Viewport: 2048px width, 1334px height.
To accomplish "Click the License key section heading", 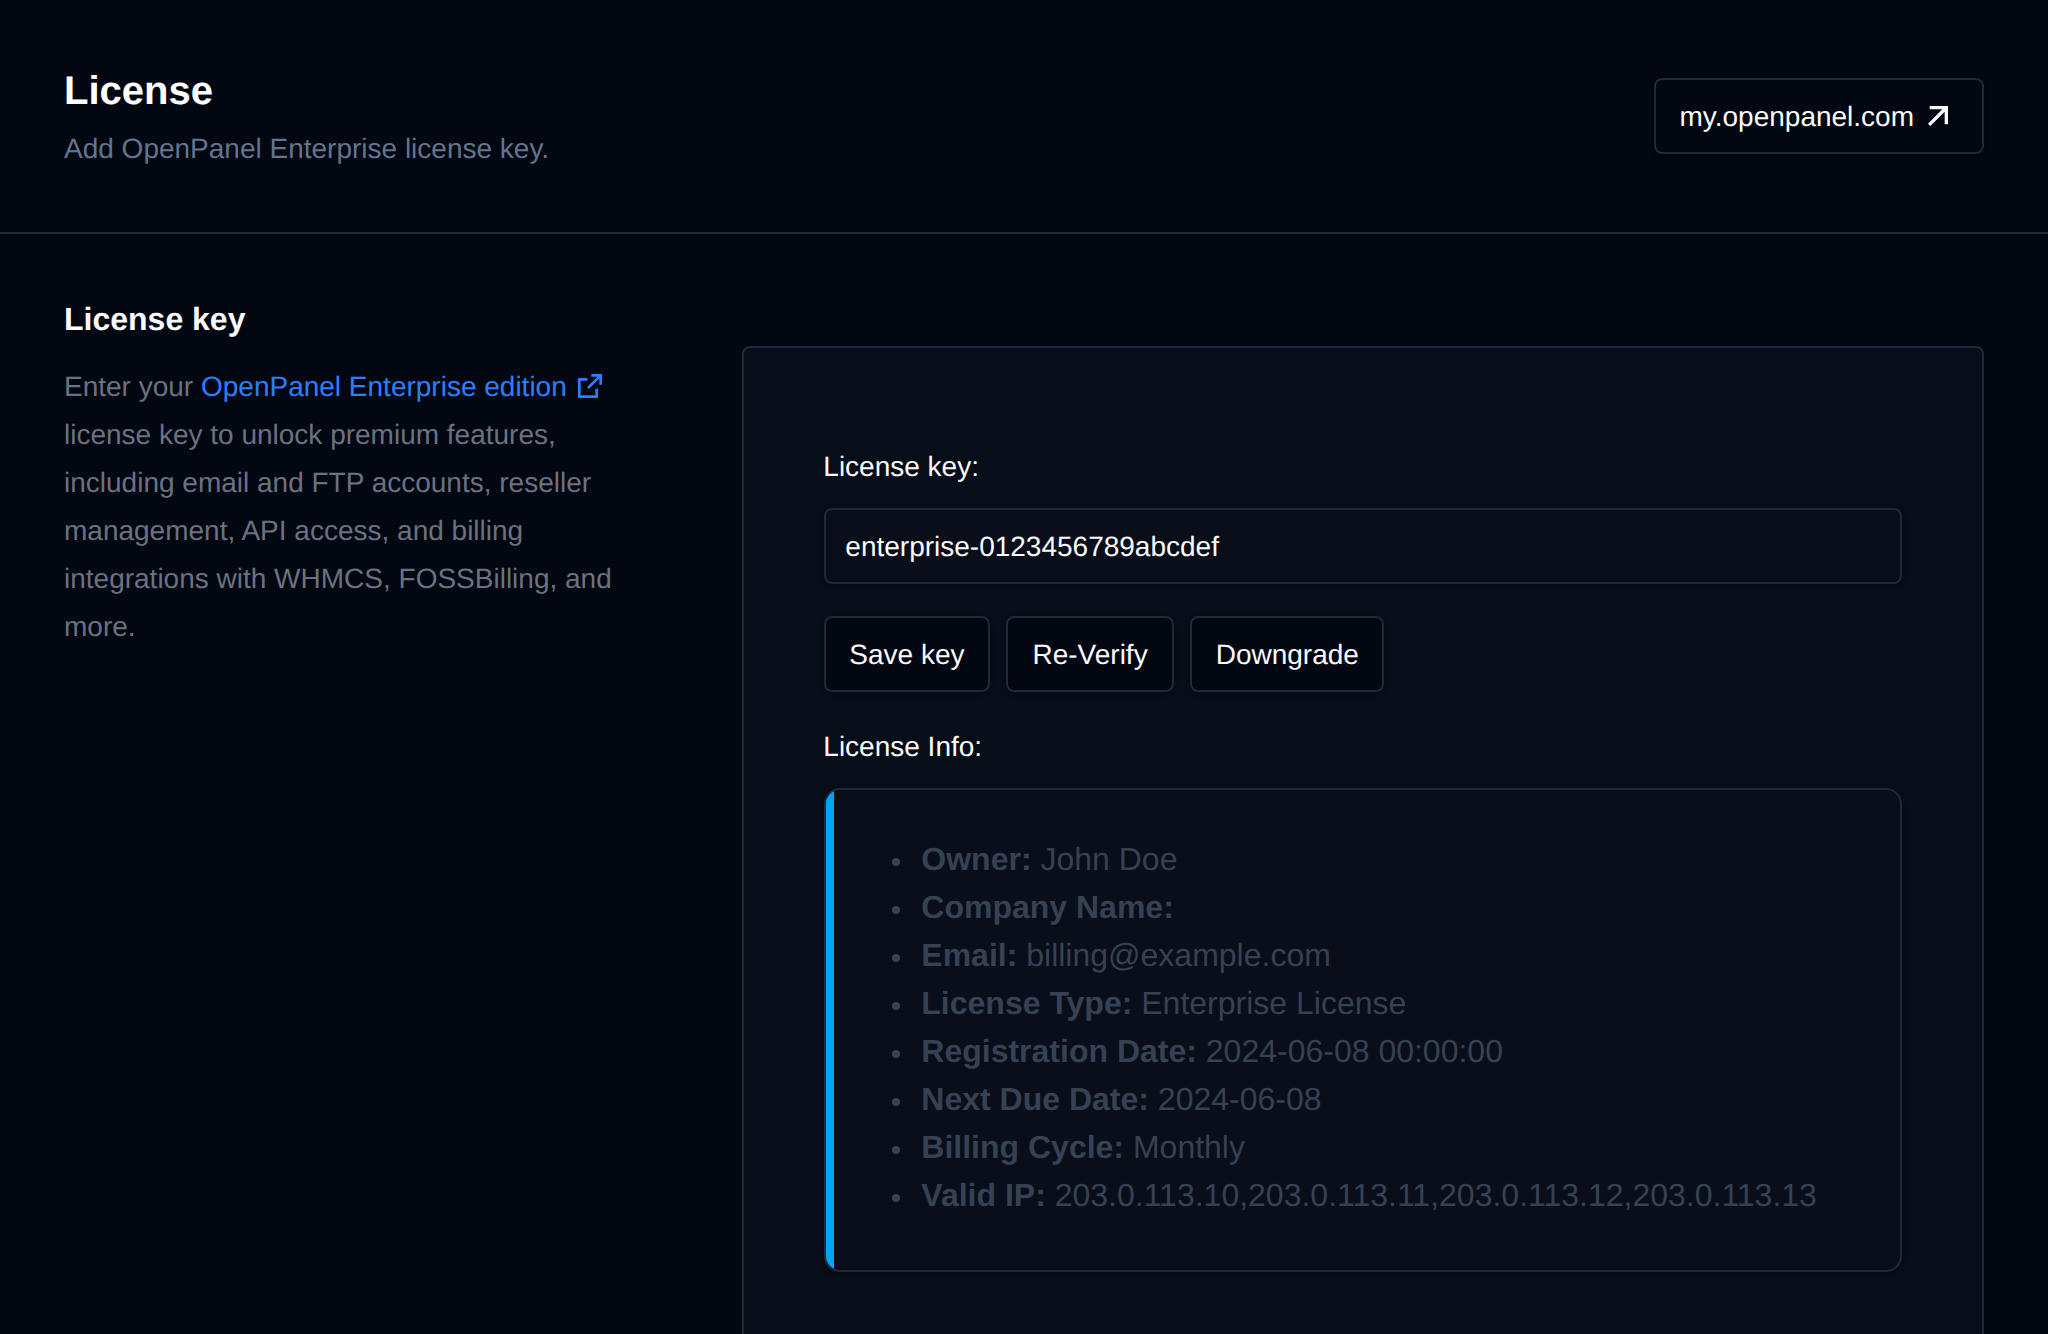I will point(155,319).
